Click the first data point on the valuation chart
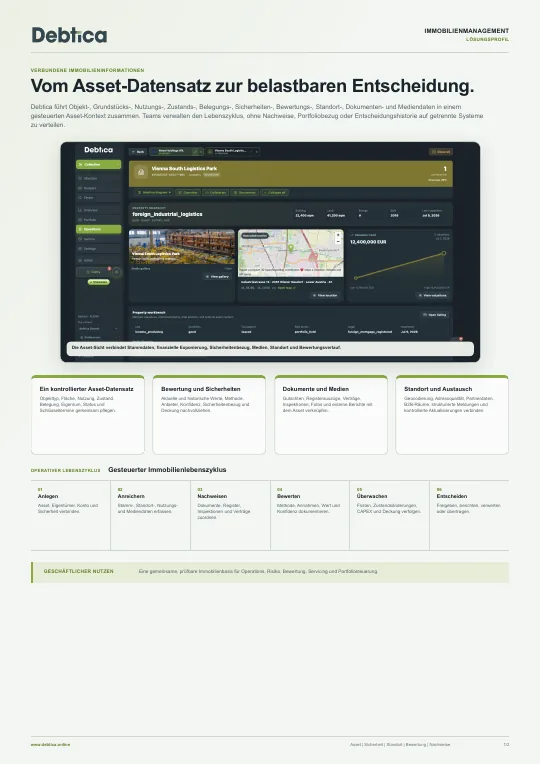 point(356,278)
